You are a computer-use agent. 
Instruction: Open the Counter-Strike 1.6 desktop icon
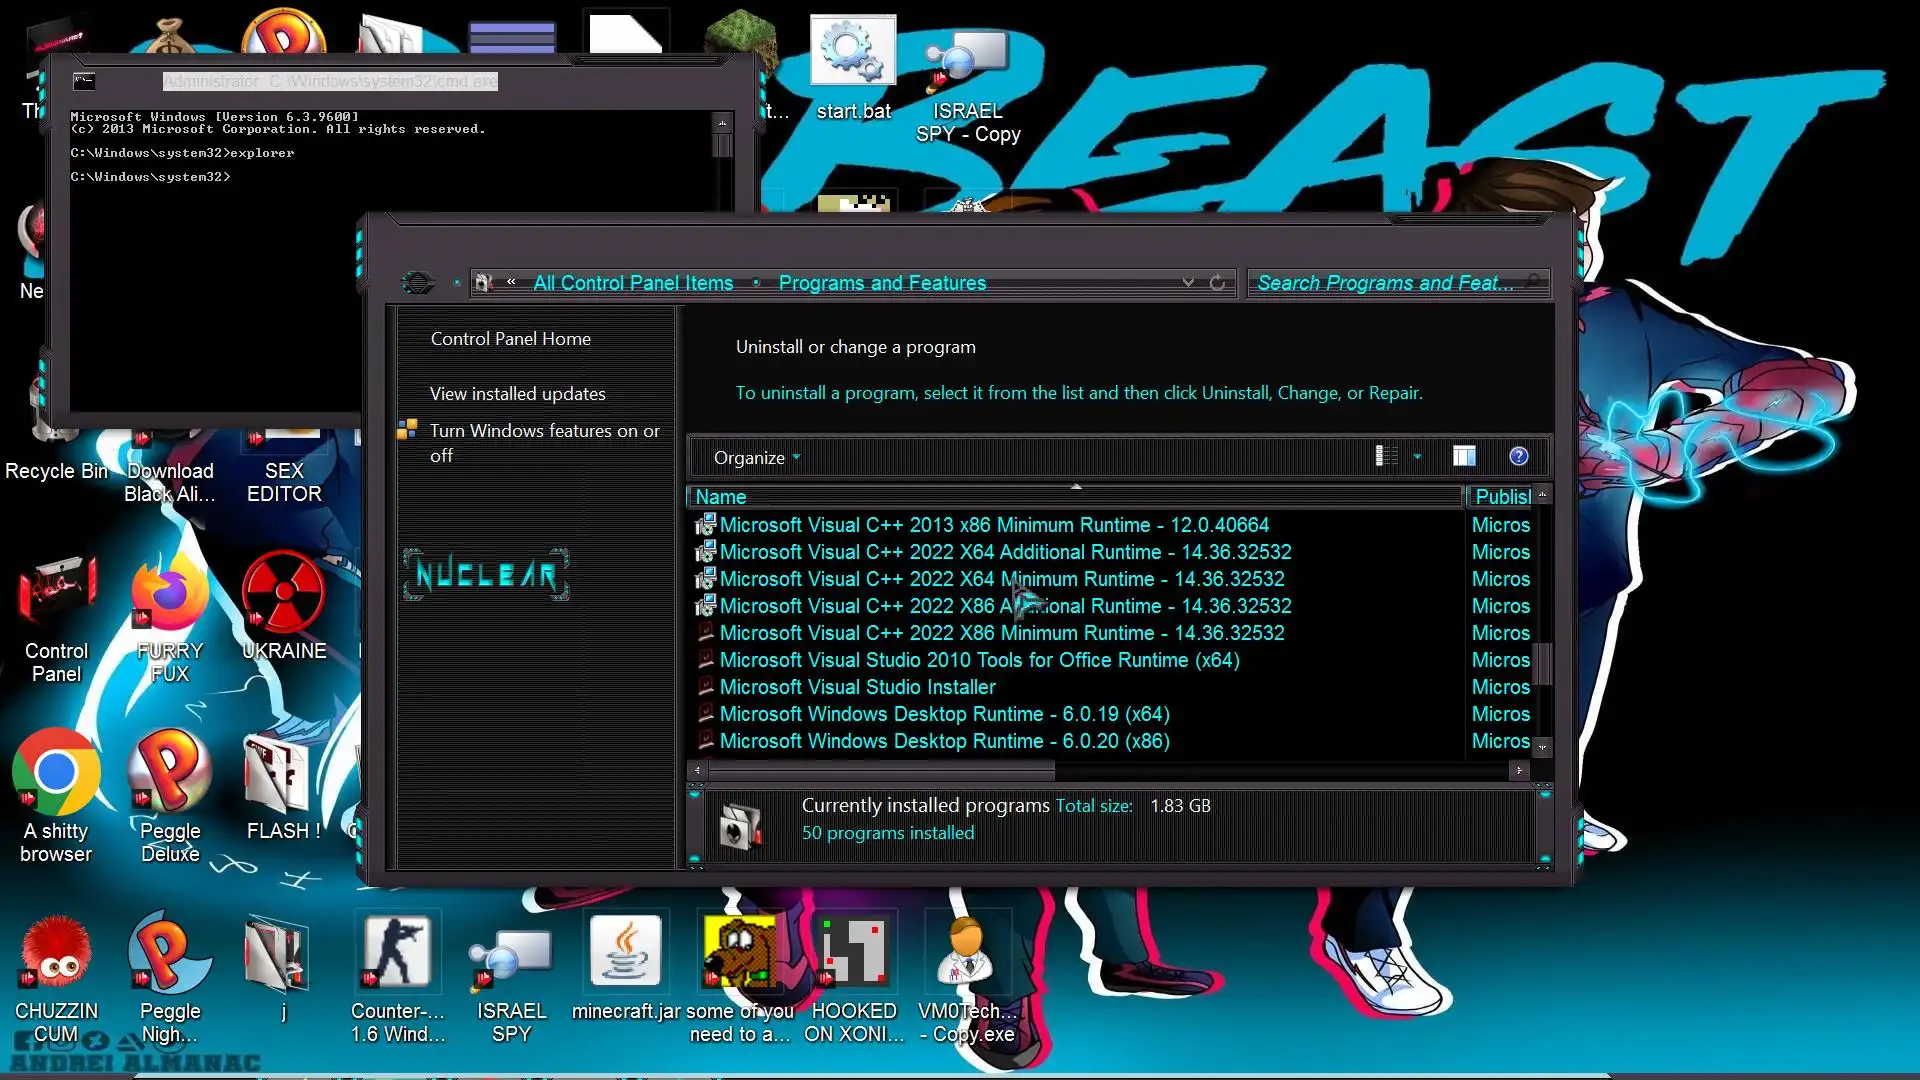tap(397, 952)
